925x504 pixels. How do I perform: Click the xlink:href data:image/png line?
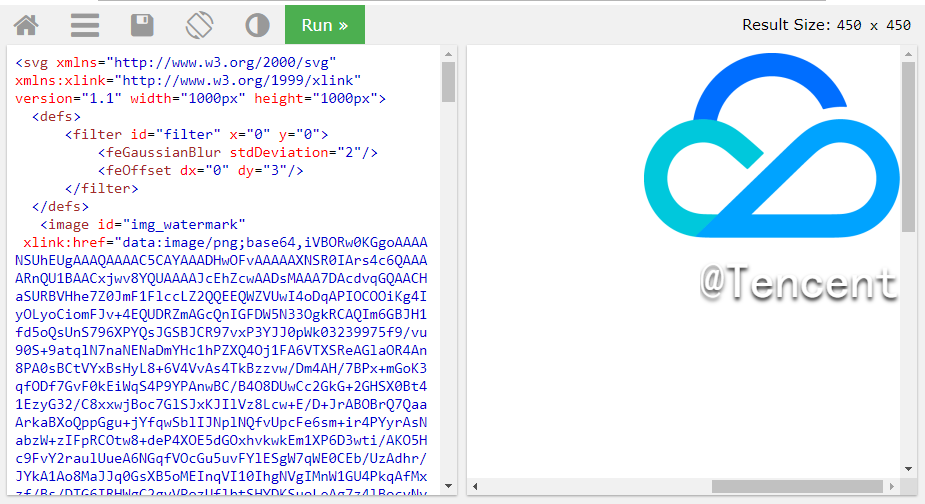tap(225, 243)
